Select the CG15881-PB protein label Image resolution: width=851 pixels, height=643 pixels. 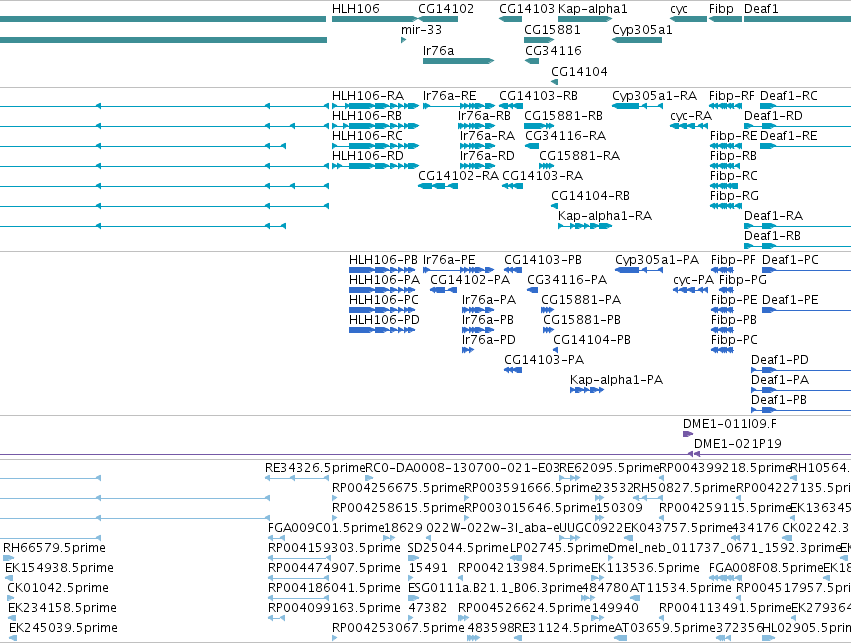coord(582,321)
